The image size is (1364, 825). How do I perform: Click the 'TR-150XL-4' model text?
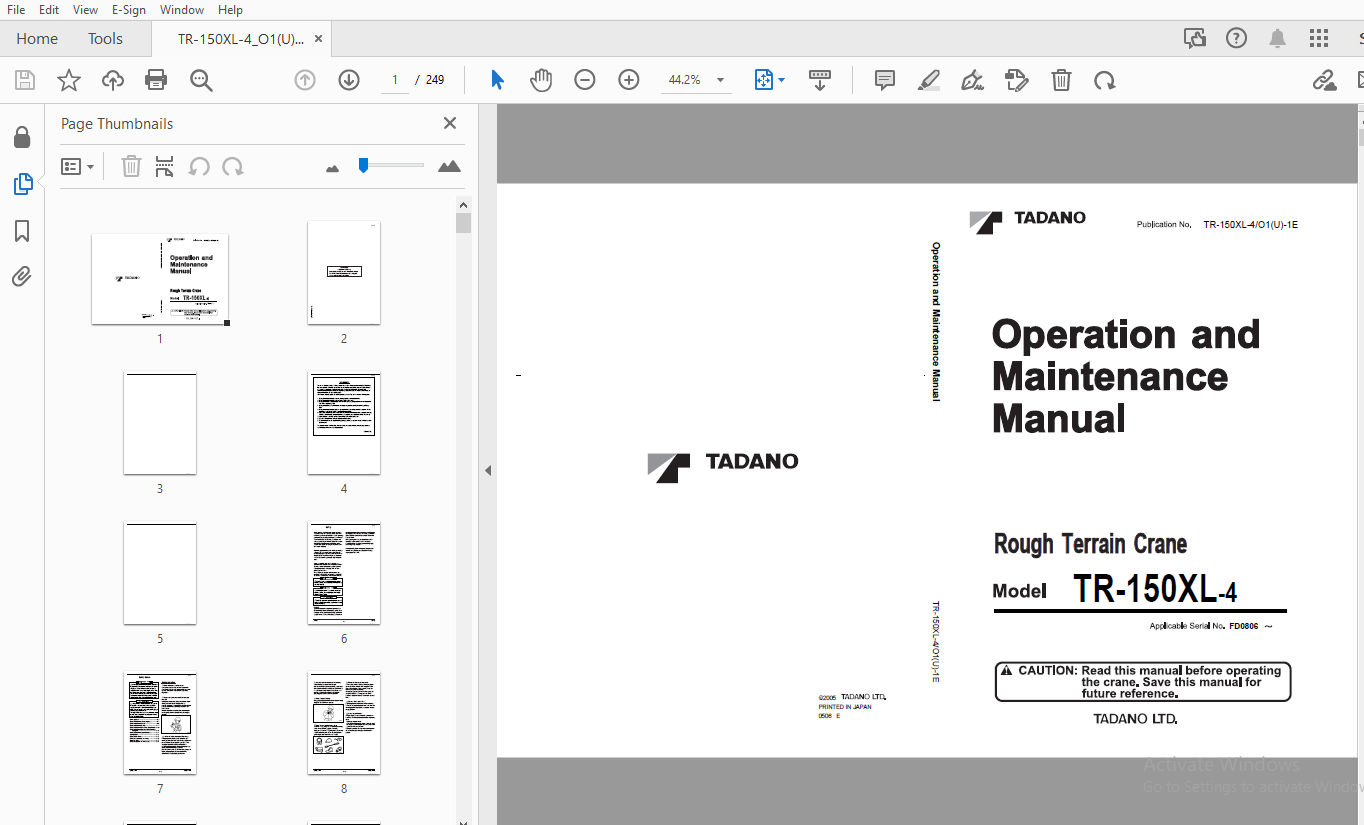(1155, 590)
